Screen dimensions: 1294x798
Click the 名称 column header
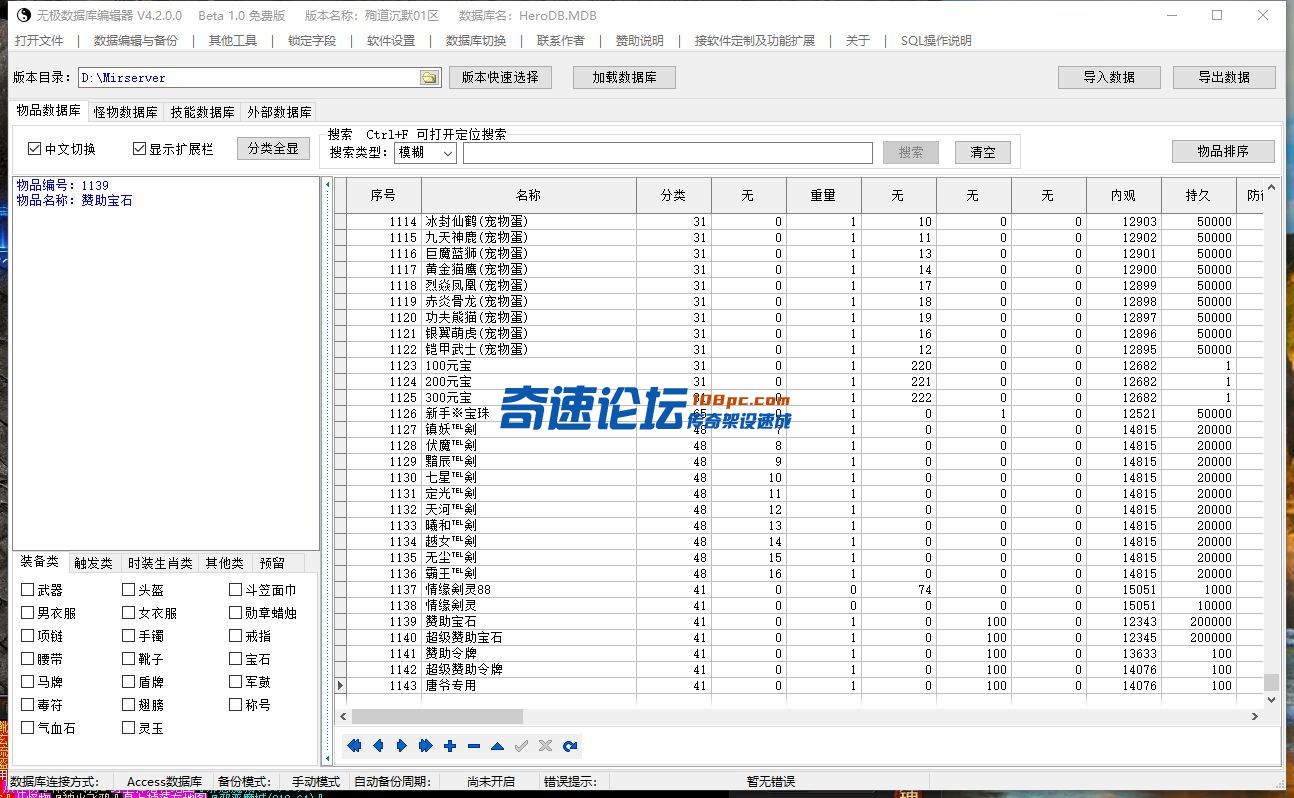(529, 196)
